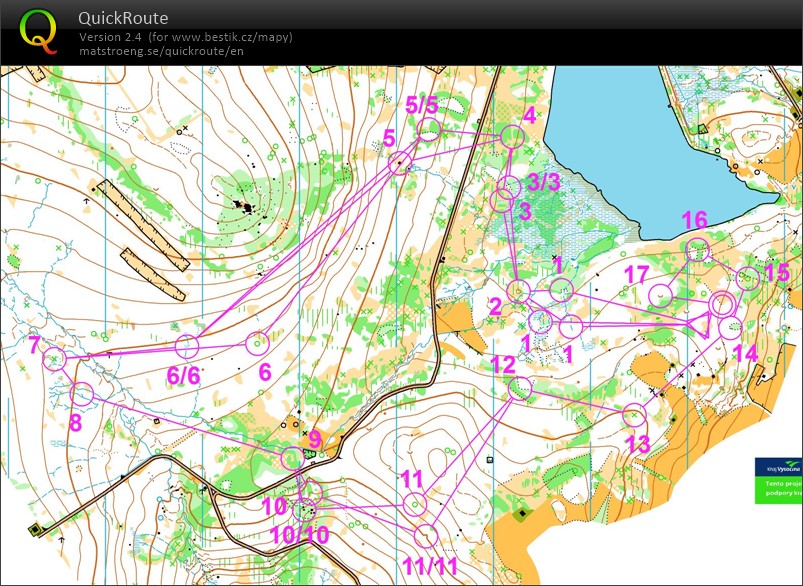Viewport: 803px width, 586px height.
Task: Select control circle 17
Action: pos(660,295)
